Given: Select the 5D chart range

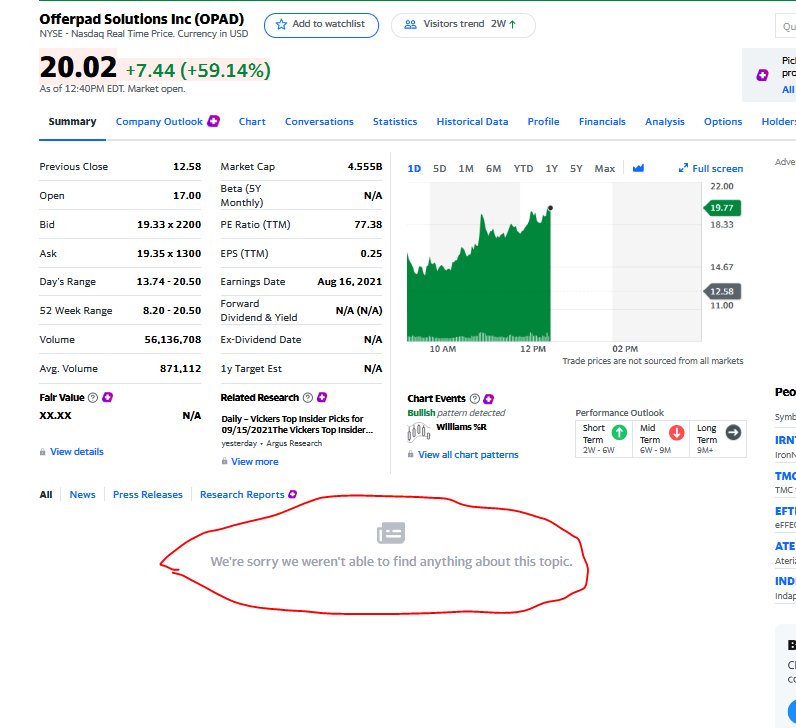Looking at the screenshot, I should [440, 169].
